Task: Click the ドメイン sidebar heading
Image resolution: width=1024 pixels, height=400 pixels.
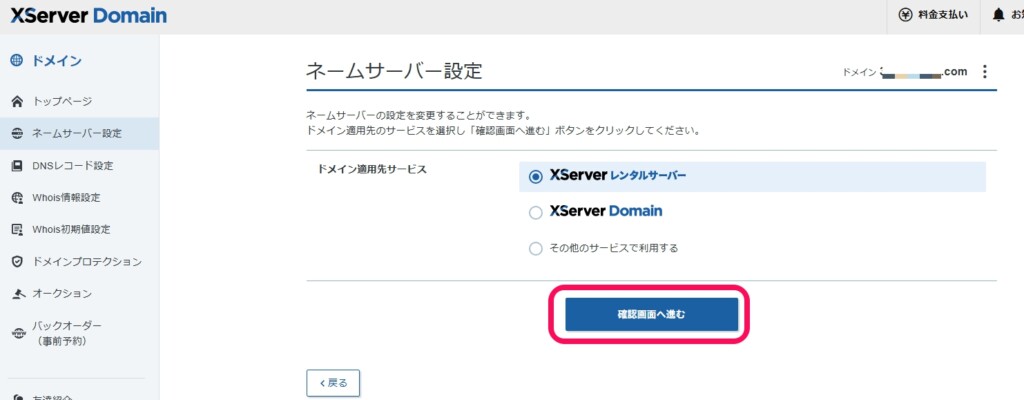Action: click(x=57, y=61)
